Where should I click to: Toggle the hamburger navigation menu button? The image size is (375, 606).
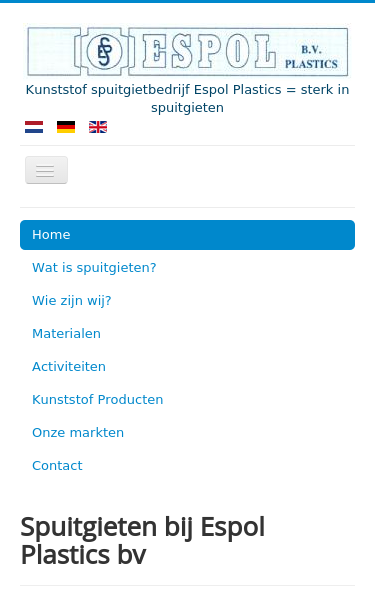[46, 170]
